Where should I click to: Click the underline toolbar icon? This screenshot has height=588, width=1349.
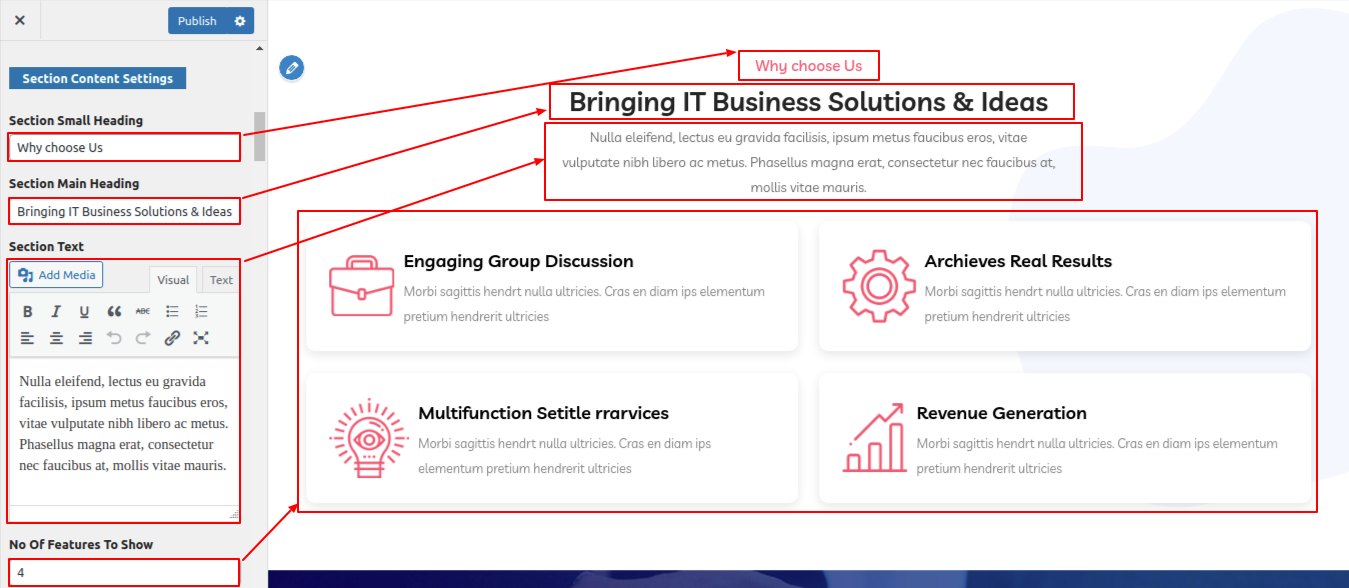click(85, 311)
